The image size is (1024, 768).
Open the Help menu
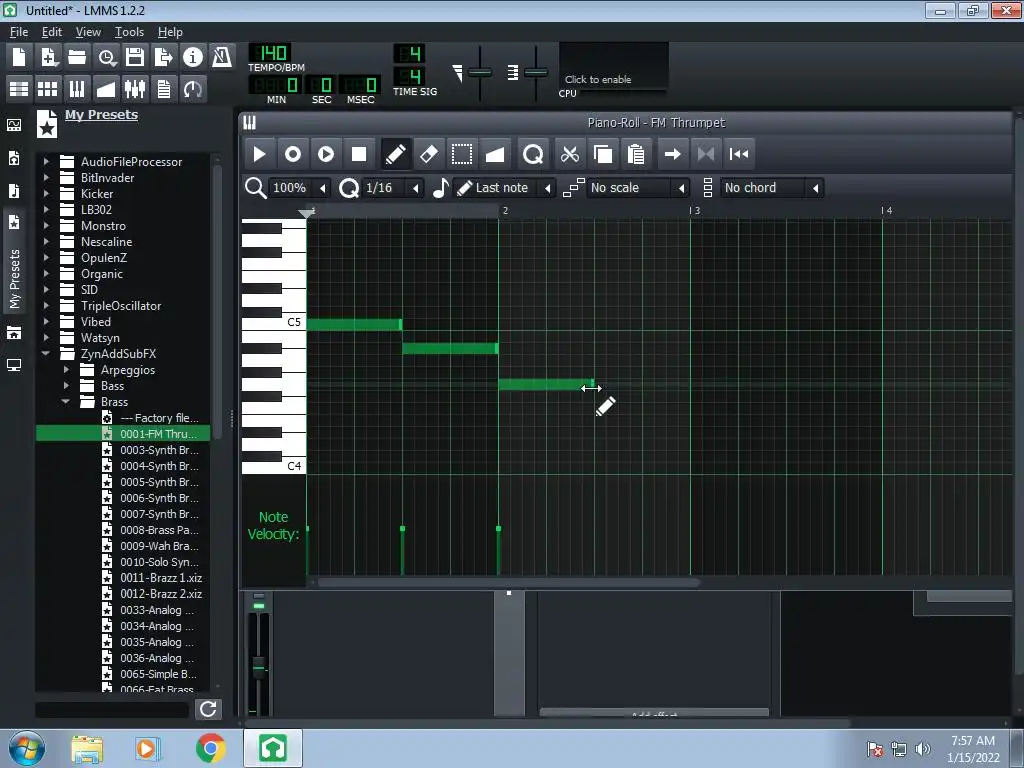(170, 32)
